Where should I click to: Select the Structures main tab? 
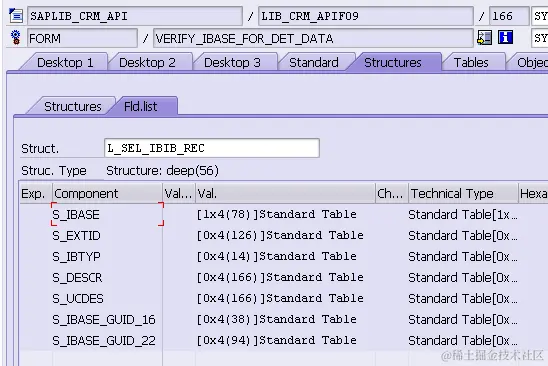(x=393, y=63)
